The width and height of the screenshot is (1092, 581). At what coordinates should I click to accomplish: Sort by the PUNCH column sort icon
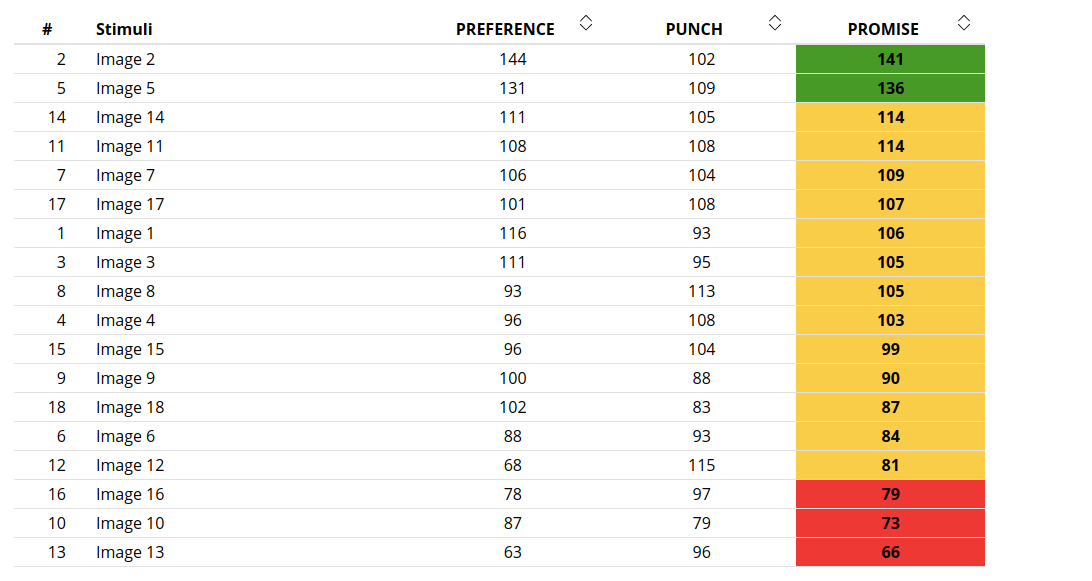pyautogui.click(x=774, y=23)
